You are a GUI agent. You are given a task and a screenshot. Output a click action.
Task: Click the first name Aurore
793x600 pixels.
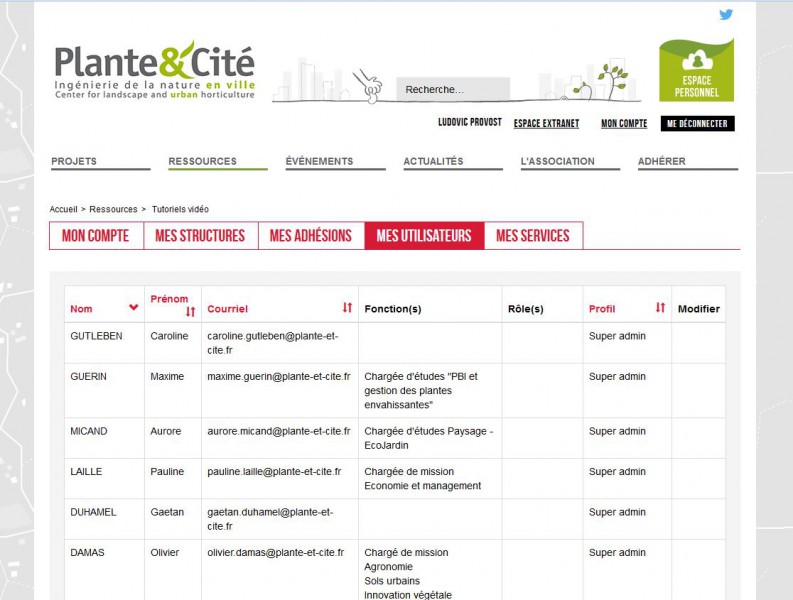pyautogui.click(x=165, y=431)
